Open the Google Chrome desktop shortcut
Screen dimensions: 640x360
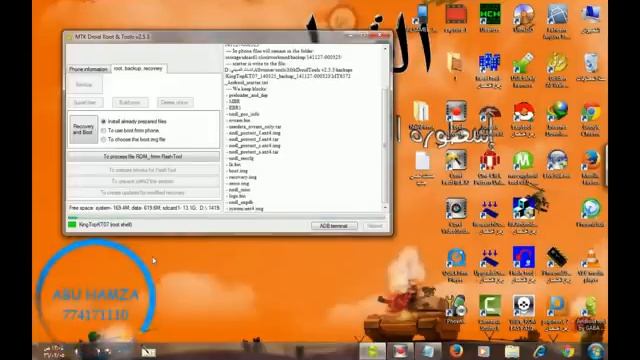591,119
